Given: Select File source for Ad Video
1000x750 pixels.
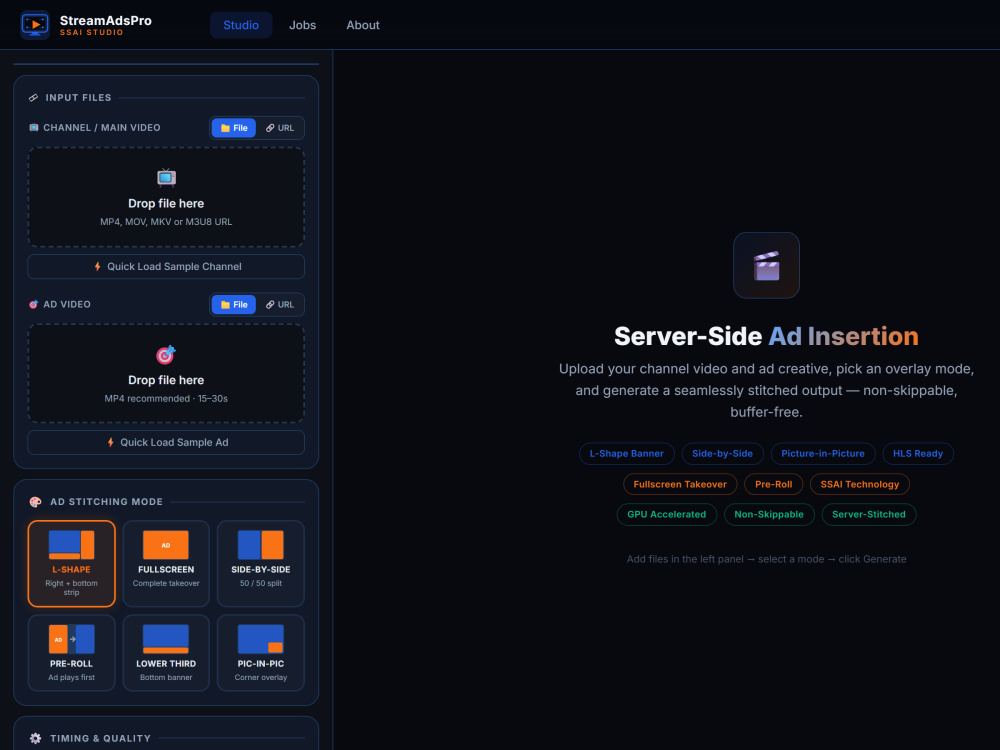Looking at the screenshot, I should tap(234, 304).
